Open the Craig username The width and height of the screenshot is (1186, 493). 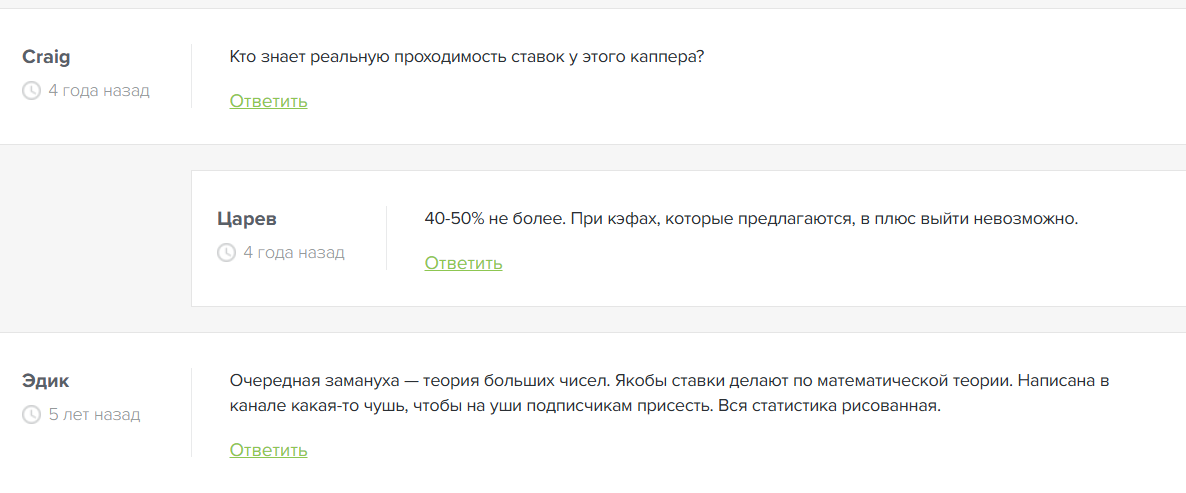[x=46, y=58]
